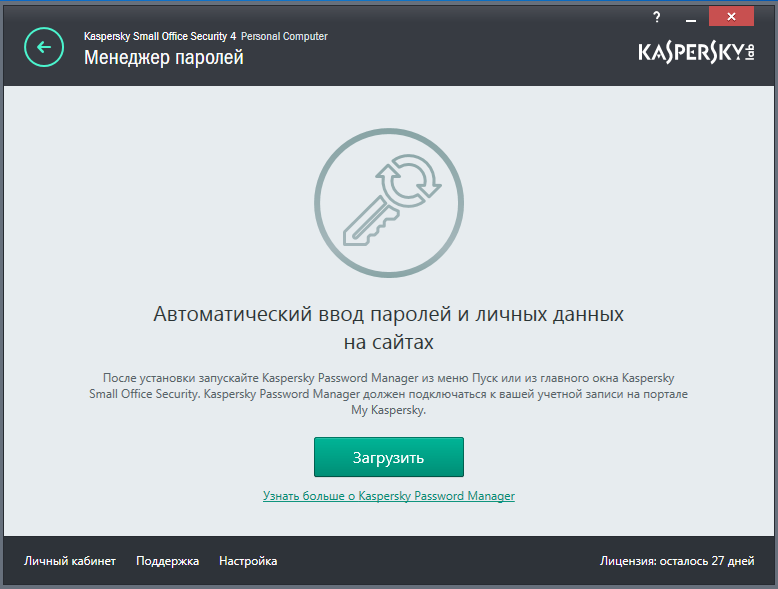The width and height of the screenshot is (778, 589).
Task: Open help with the question mark
Action: [x=656, y=17]
